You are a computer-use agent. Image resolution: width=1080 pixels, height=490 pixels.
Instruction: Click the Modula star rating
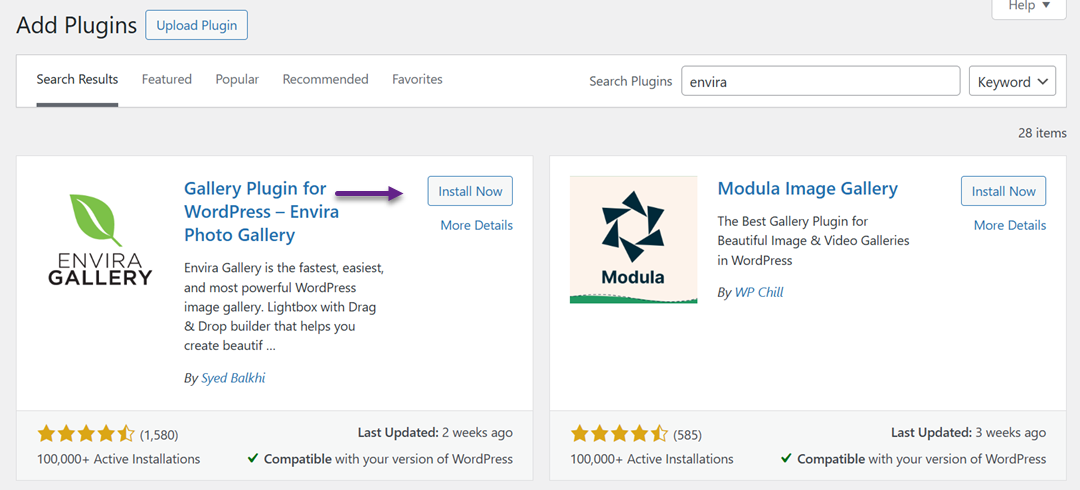(x=618, y=433)
